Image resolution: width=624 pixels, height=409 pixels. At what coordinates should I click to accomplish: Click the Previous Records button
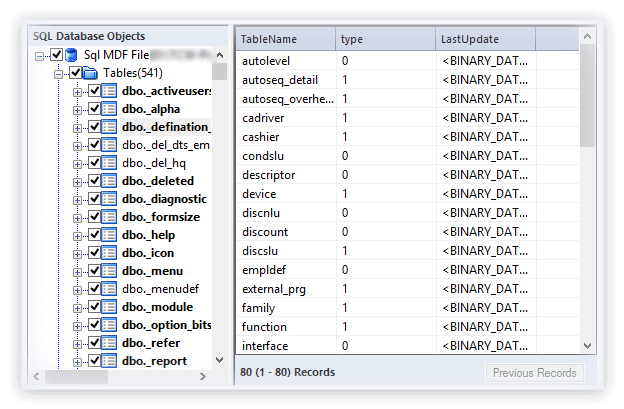tap(535, 373)
